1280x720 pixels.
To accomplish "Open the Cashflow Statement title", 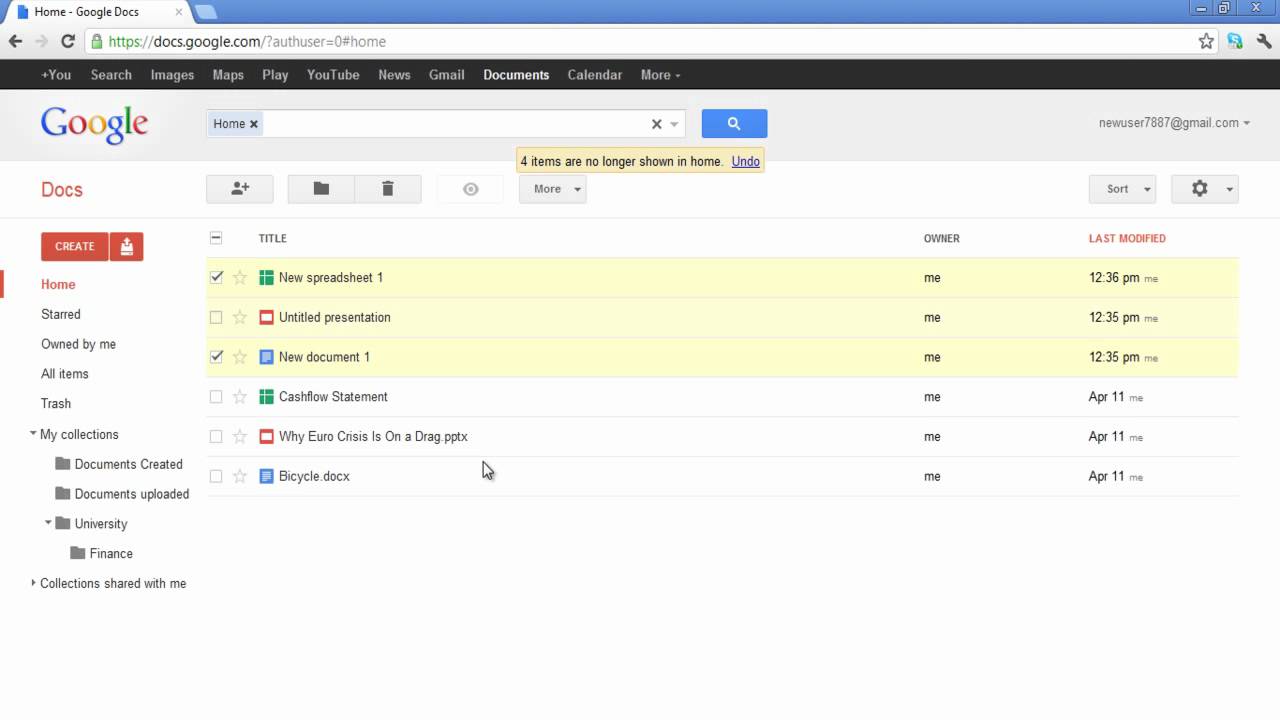I will (x=333, y=397).
